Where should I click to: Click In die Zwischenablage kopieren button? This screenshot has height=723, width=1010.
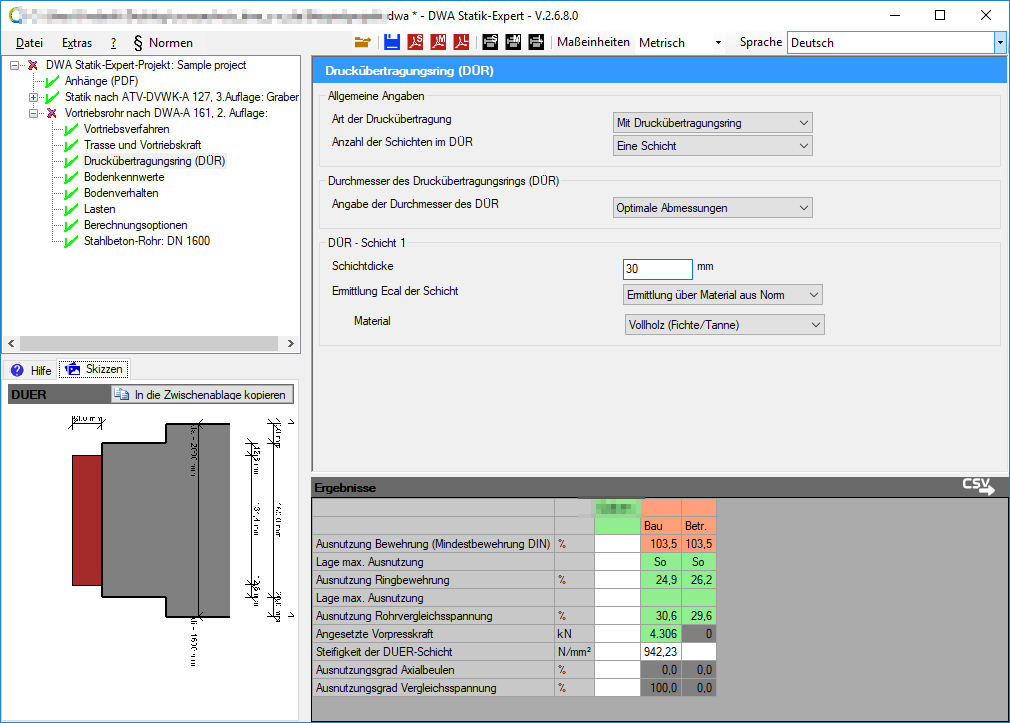pyautogui.click(x=201, y=395)
